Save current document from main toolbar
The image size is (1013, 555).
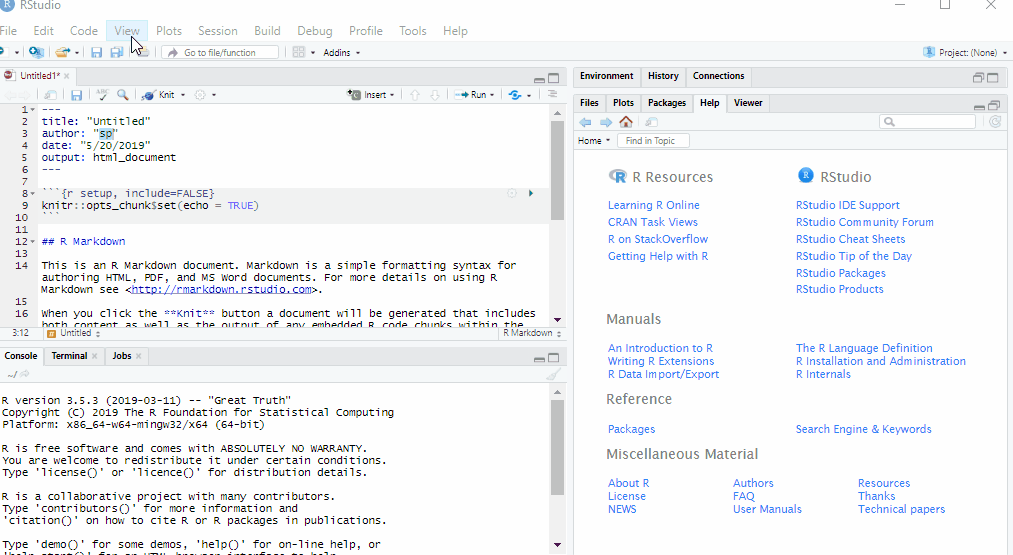[96, 52]
